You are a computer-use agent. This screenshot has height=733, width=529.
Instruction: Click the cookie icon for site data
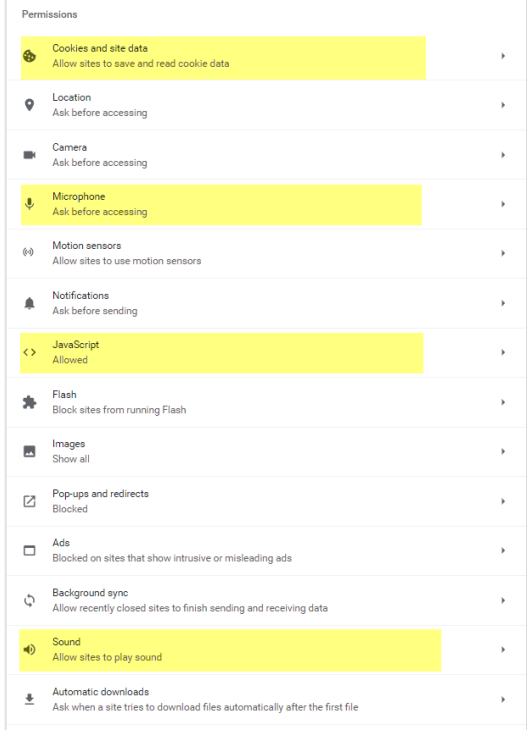click(29, 56)
